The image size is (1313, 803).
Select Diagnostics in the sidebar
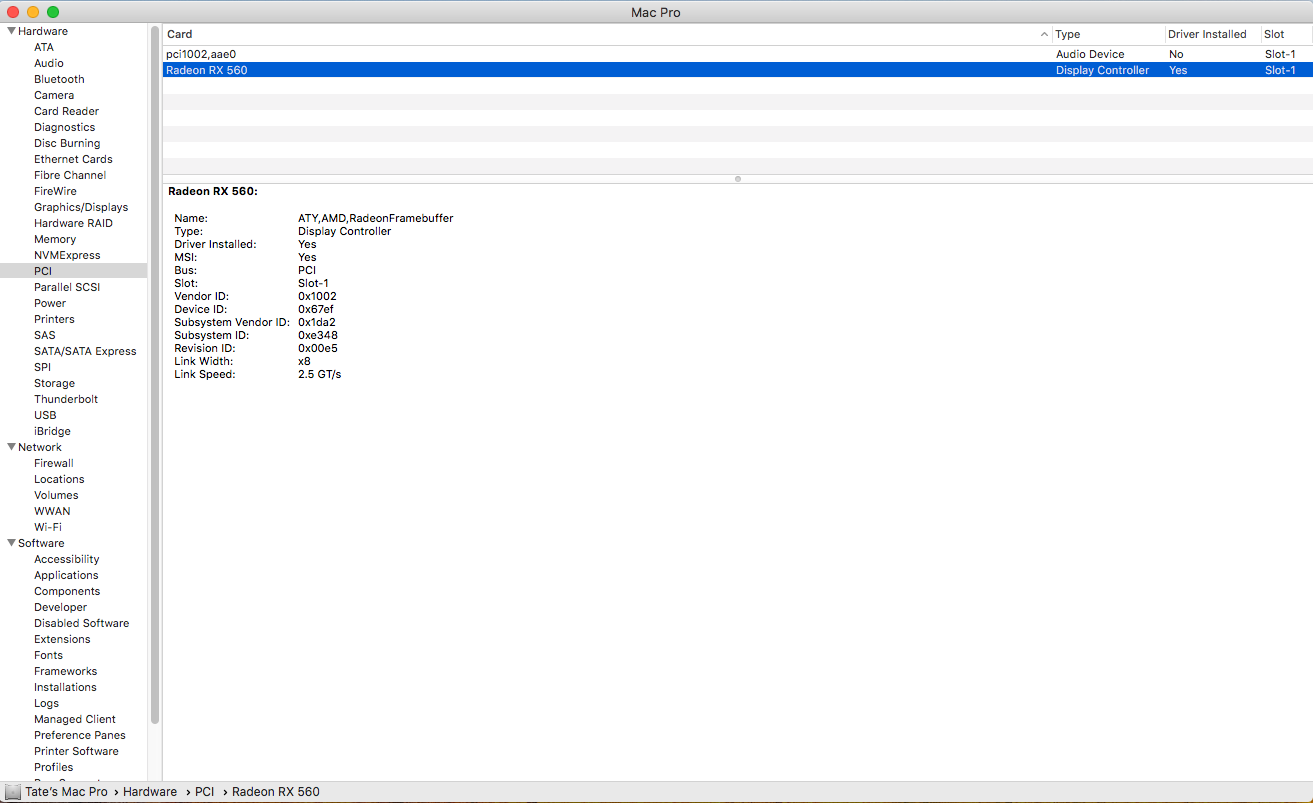65,127
